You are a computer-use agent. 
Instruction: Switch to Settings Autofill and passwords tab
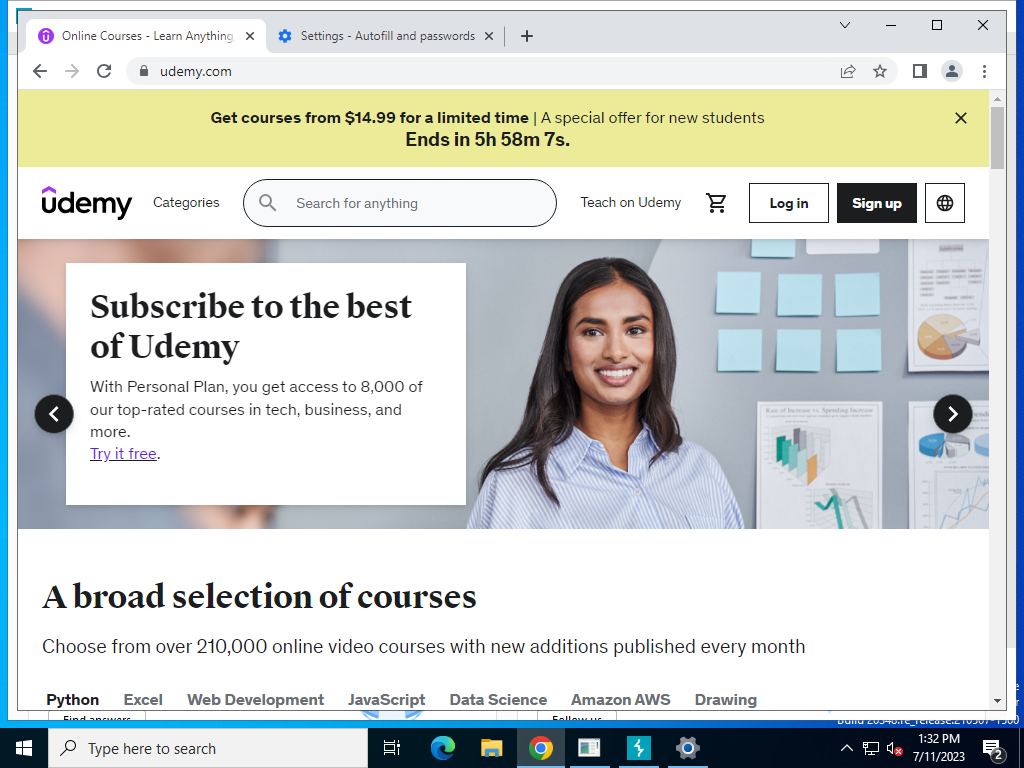(x=385, y=37)
